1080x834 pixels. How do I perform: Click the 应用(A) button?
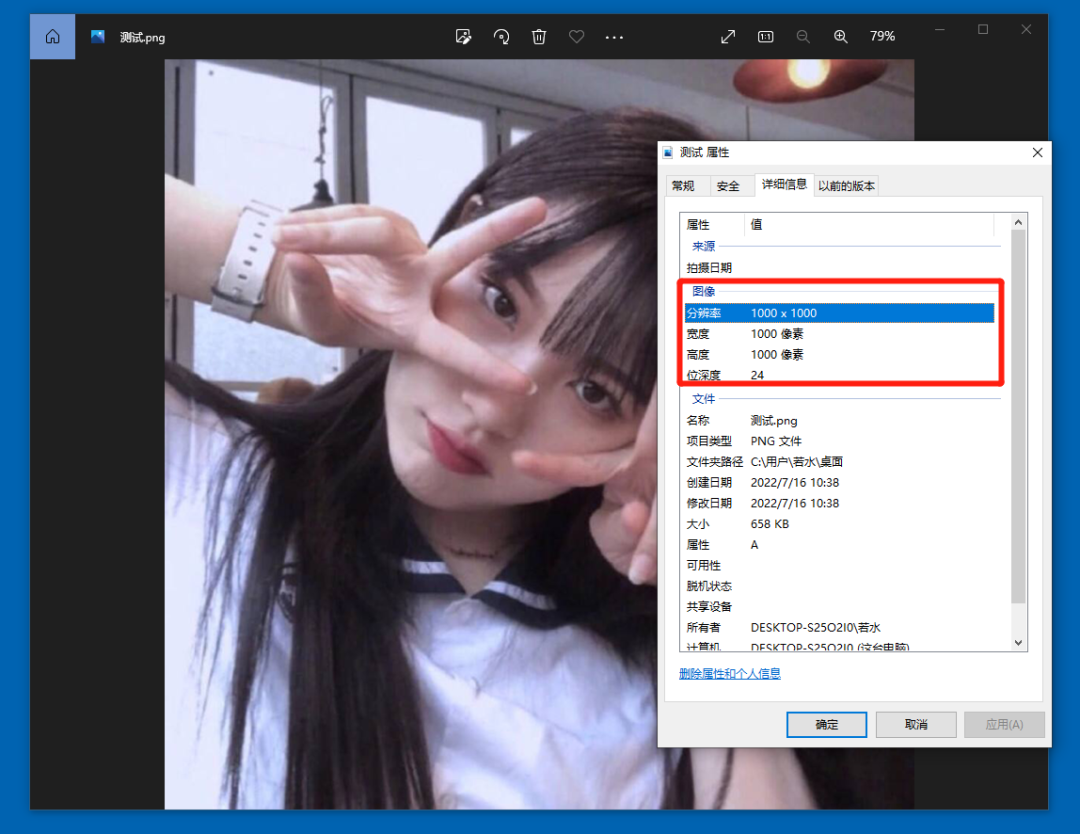tap(1004, 724)
